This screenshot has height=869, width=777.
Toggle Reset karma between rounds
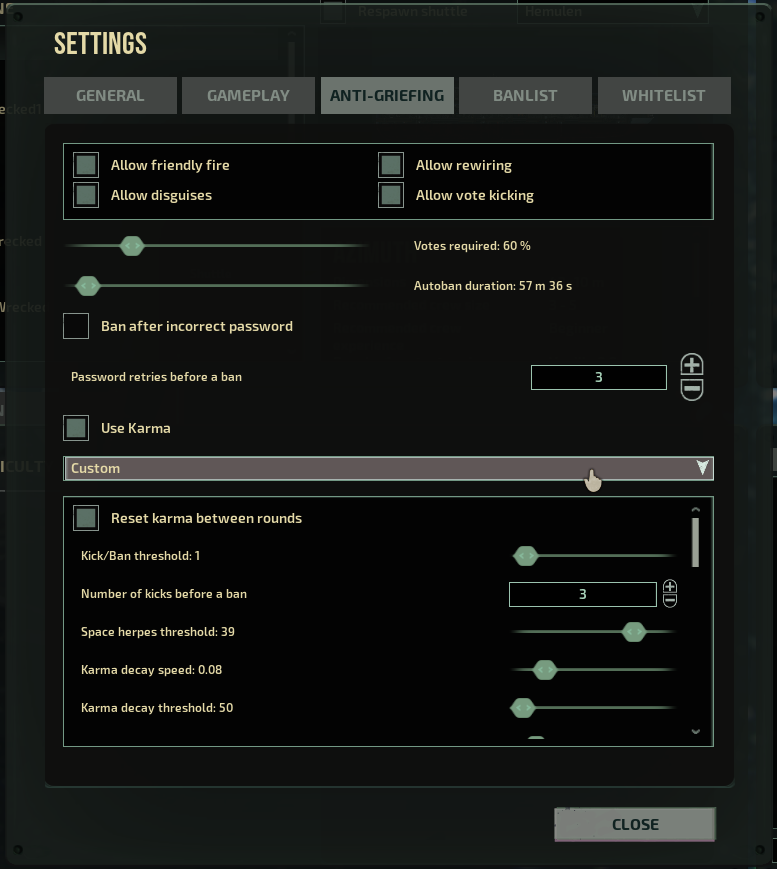click(87, 518)
